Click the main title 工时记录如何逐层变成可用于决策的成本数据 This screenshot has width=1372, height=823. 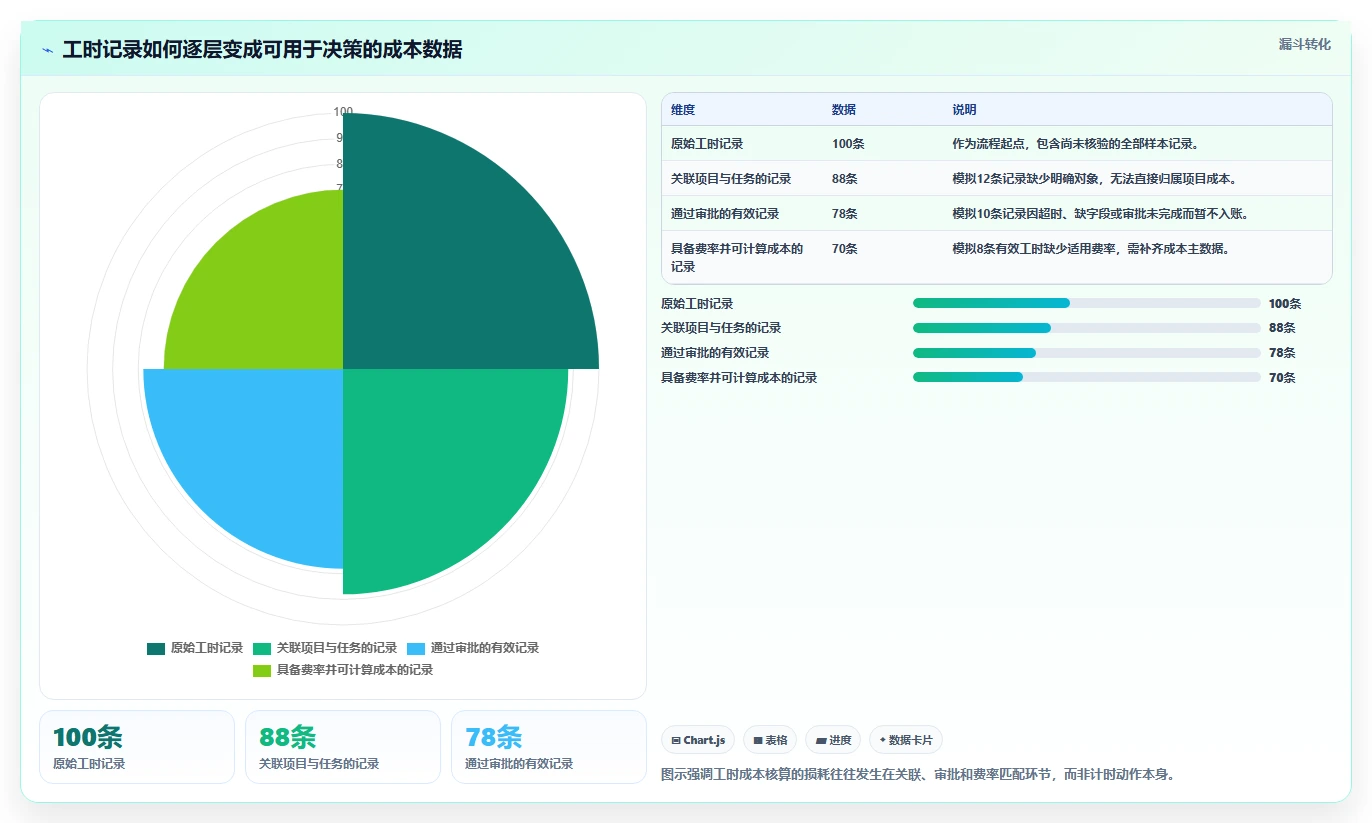point(262,50)
